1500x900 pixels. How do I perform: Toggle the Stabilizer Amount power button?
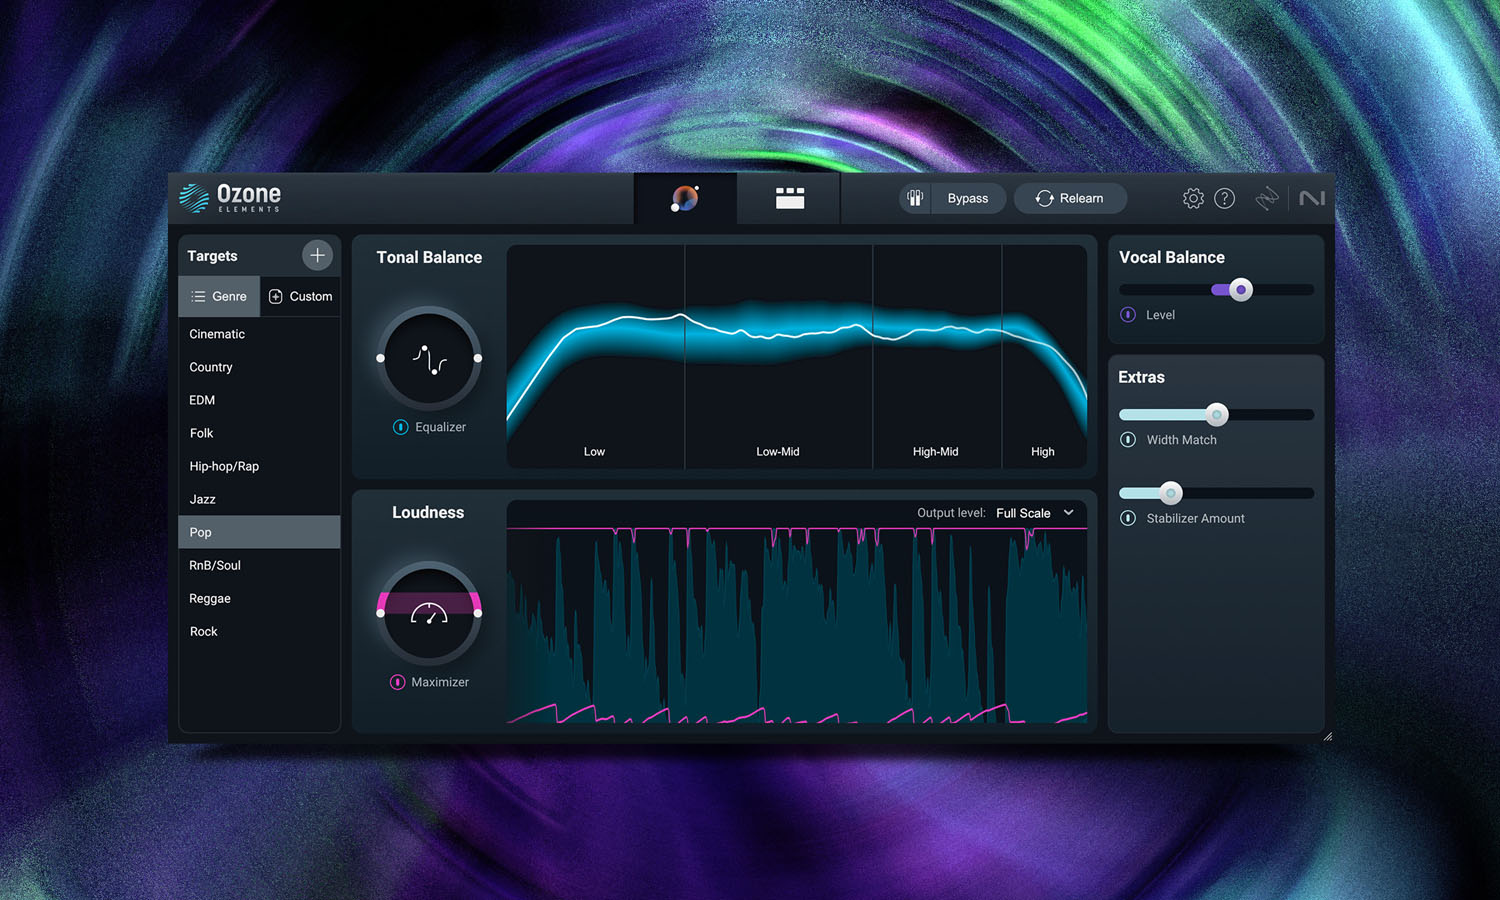1128,518
